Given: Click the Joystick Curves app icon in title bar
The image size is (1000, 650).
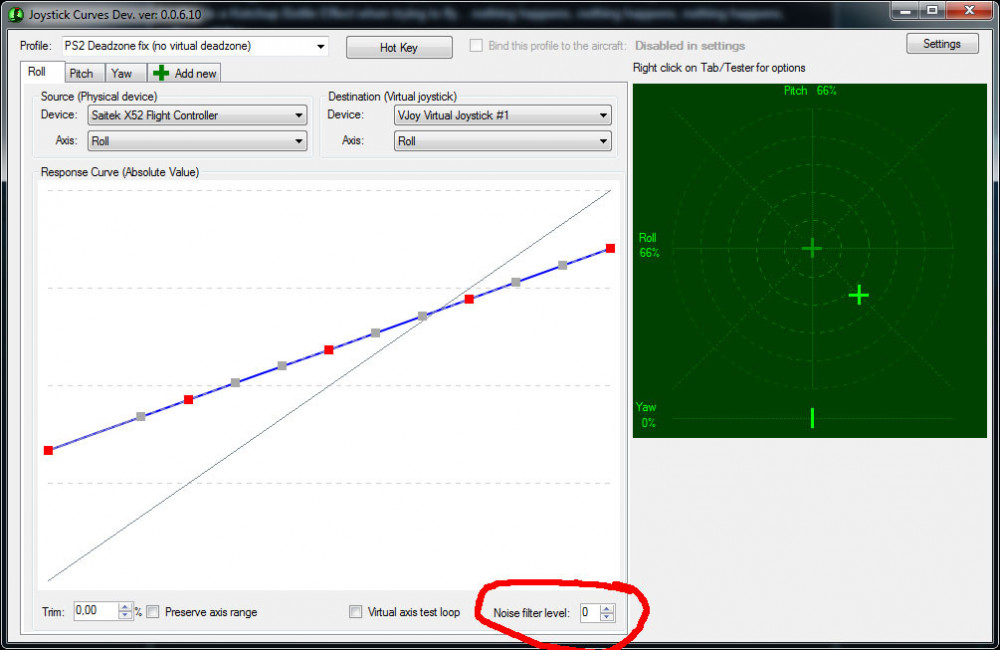Looking at the screenshot, I should click(15, 14).
